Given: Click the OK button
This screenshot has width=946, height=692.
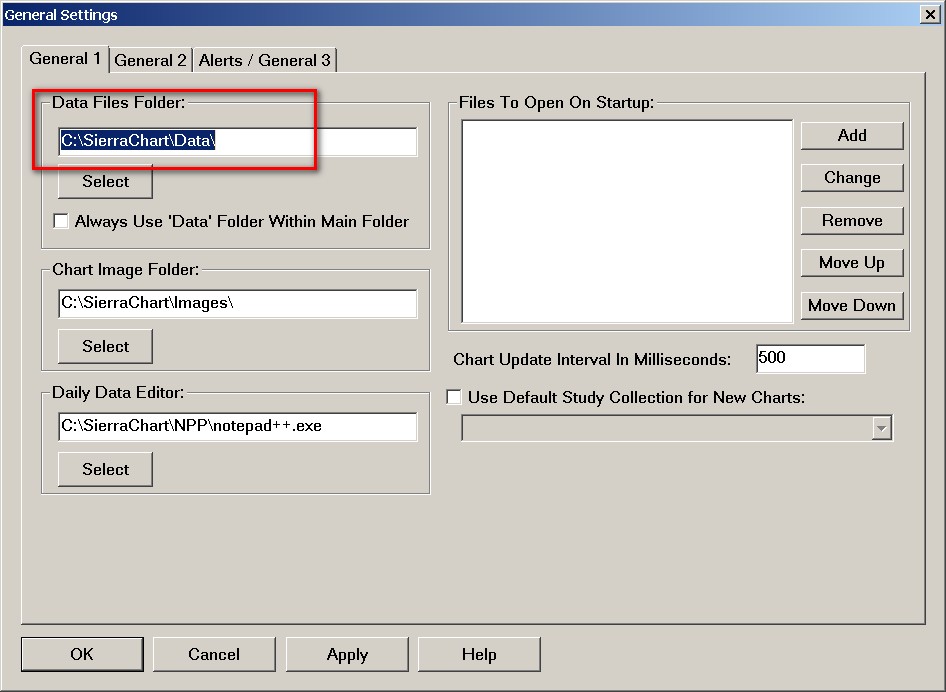Looking at the screenshot, I should [82, 655].
